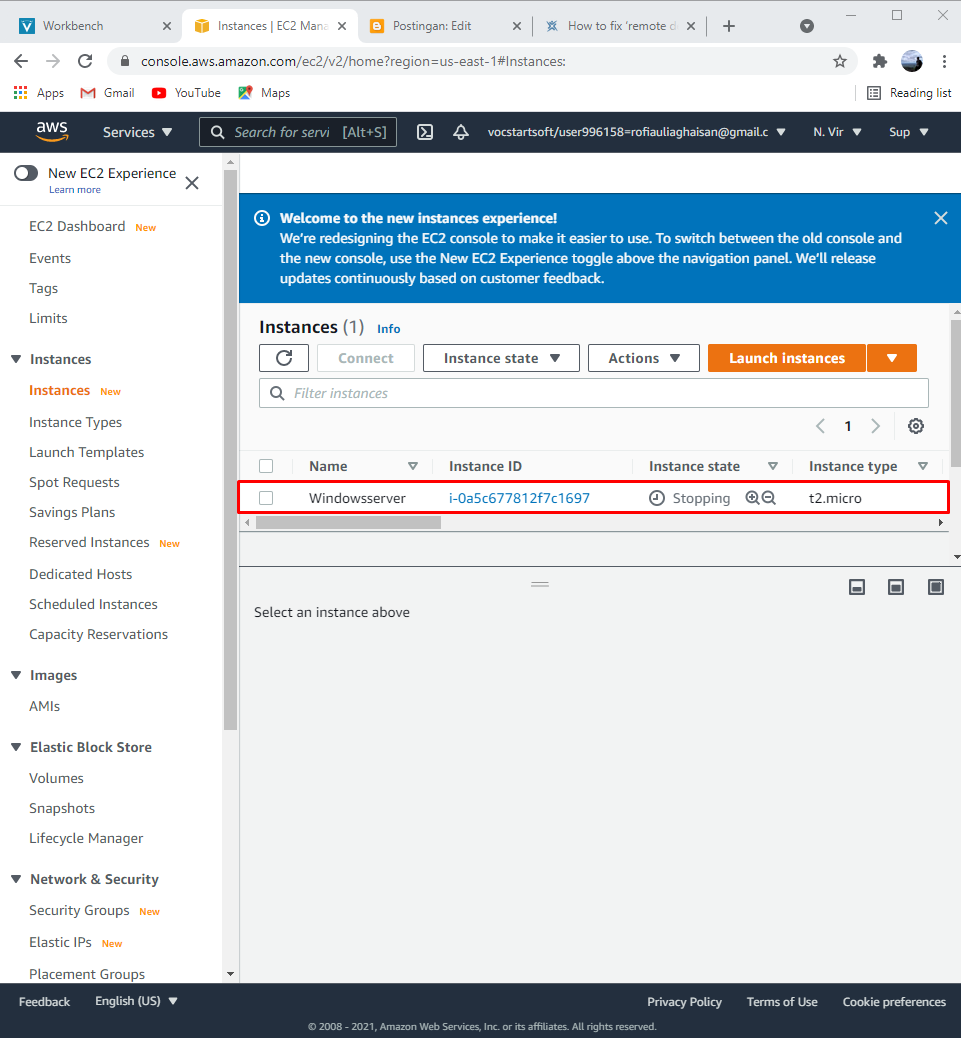
Task: Sort by Name column arrow
Action: 413,466
